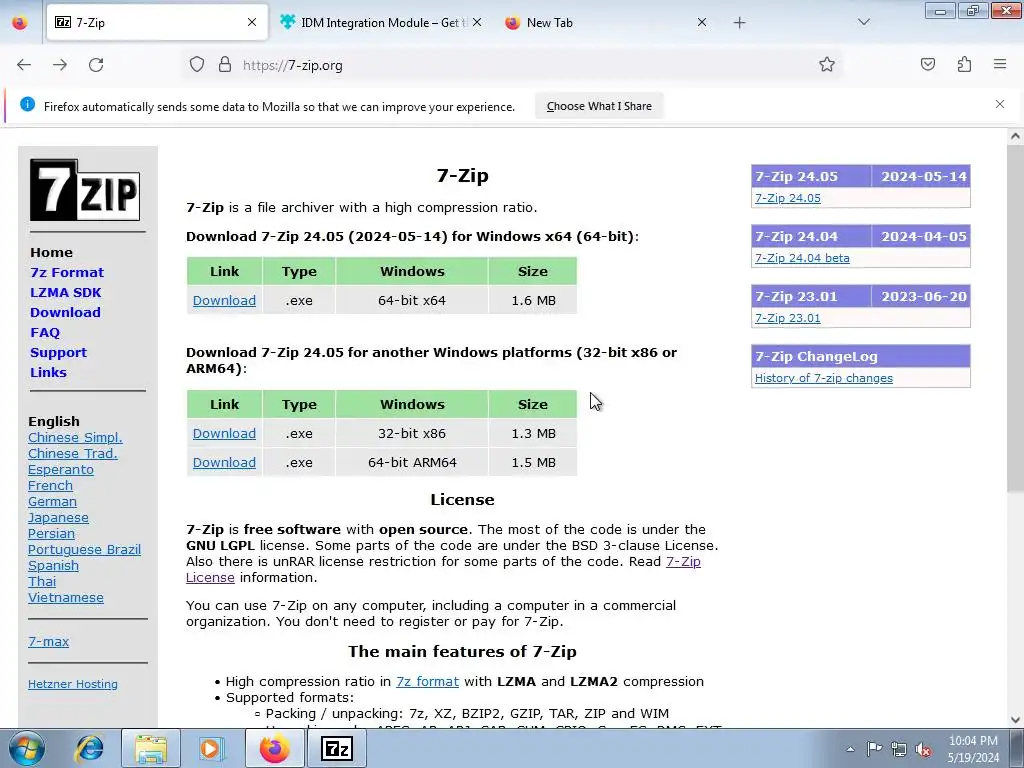Open the 7-Zip License link

coord(443,569)
